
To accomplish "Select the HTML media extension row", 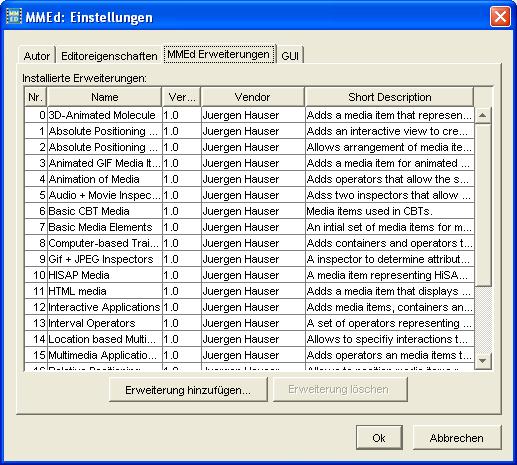I will 249,291.
